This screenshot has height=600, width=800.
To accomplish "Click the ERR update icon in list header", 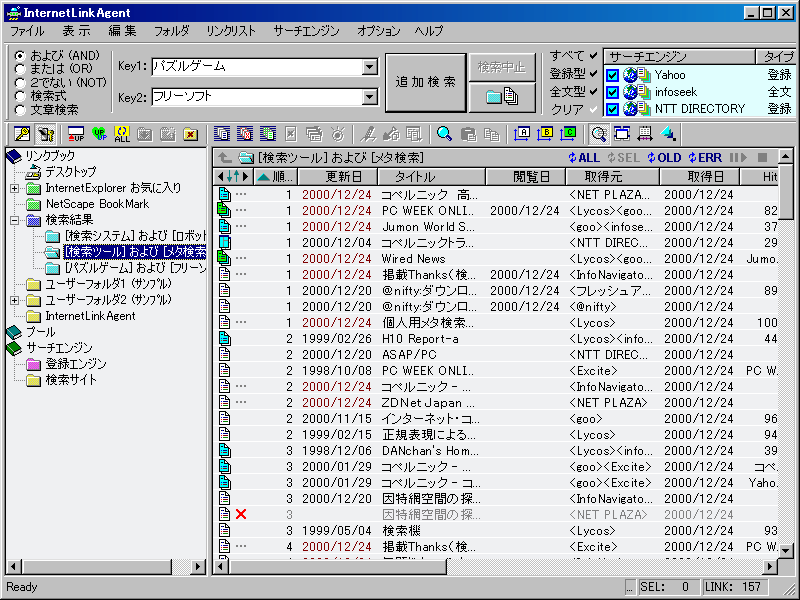I will click(x=705, y=158).
